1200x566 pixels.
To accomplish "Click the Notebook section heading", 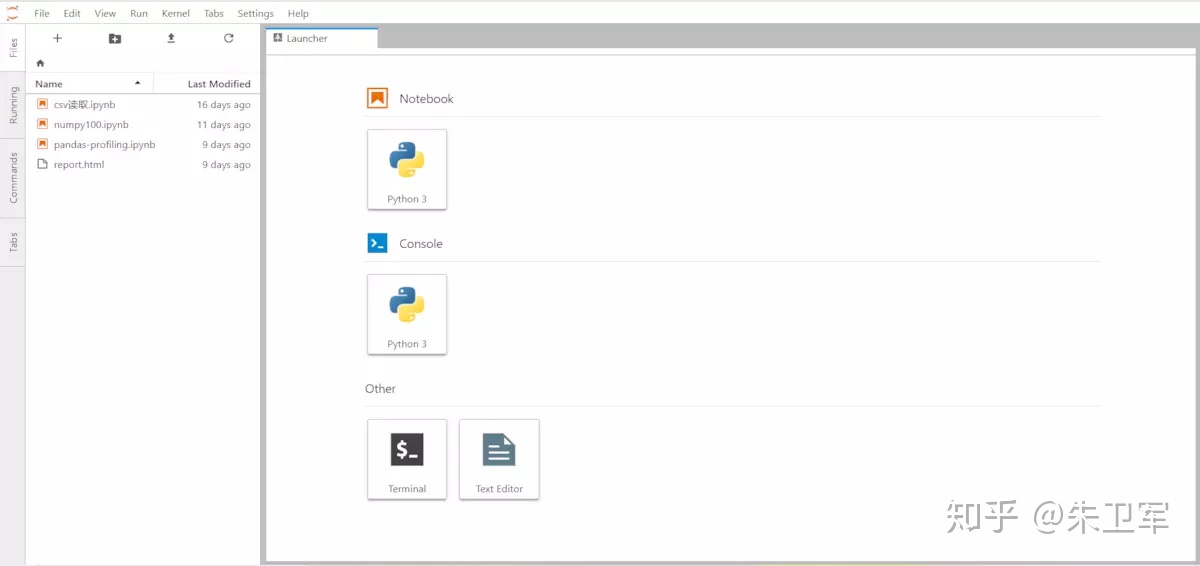I will coord(426,98).
